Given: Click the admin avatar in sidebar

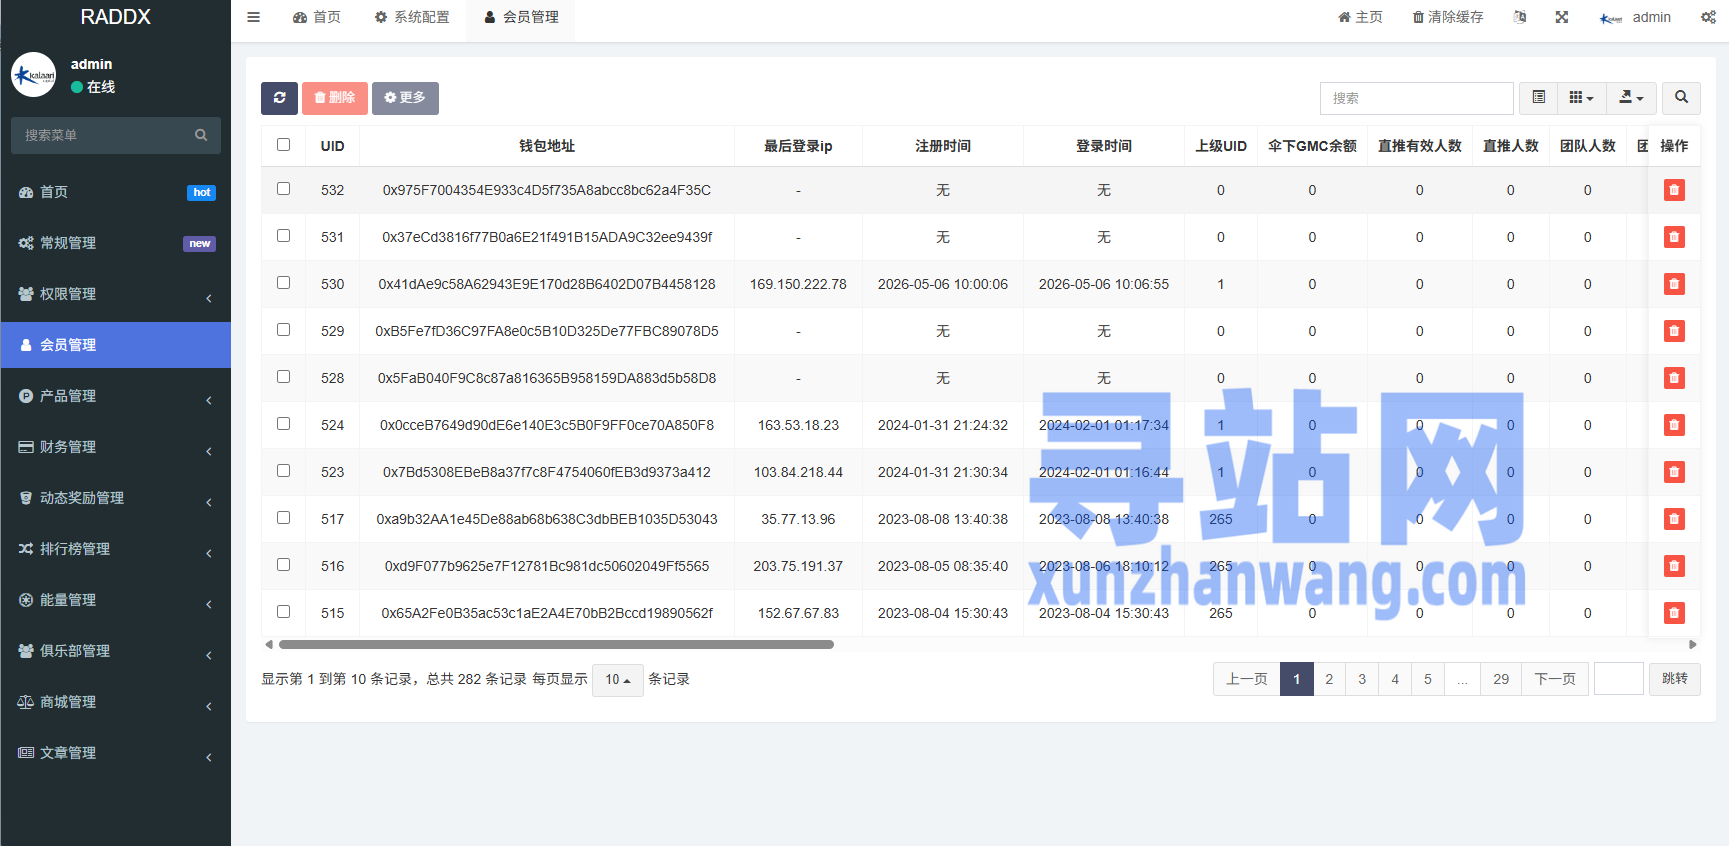Looking at the screenshot, I should tap(34, 75).
